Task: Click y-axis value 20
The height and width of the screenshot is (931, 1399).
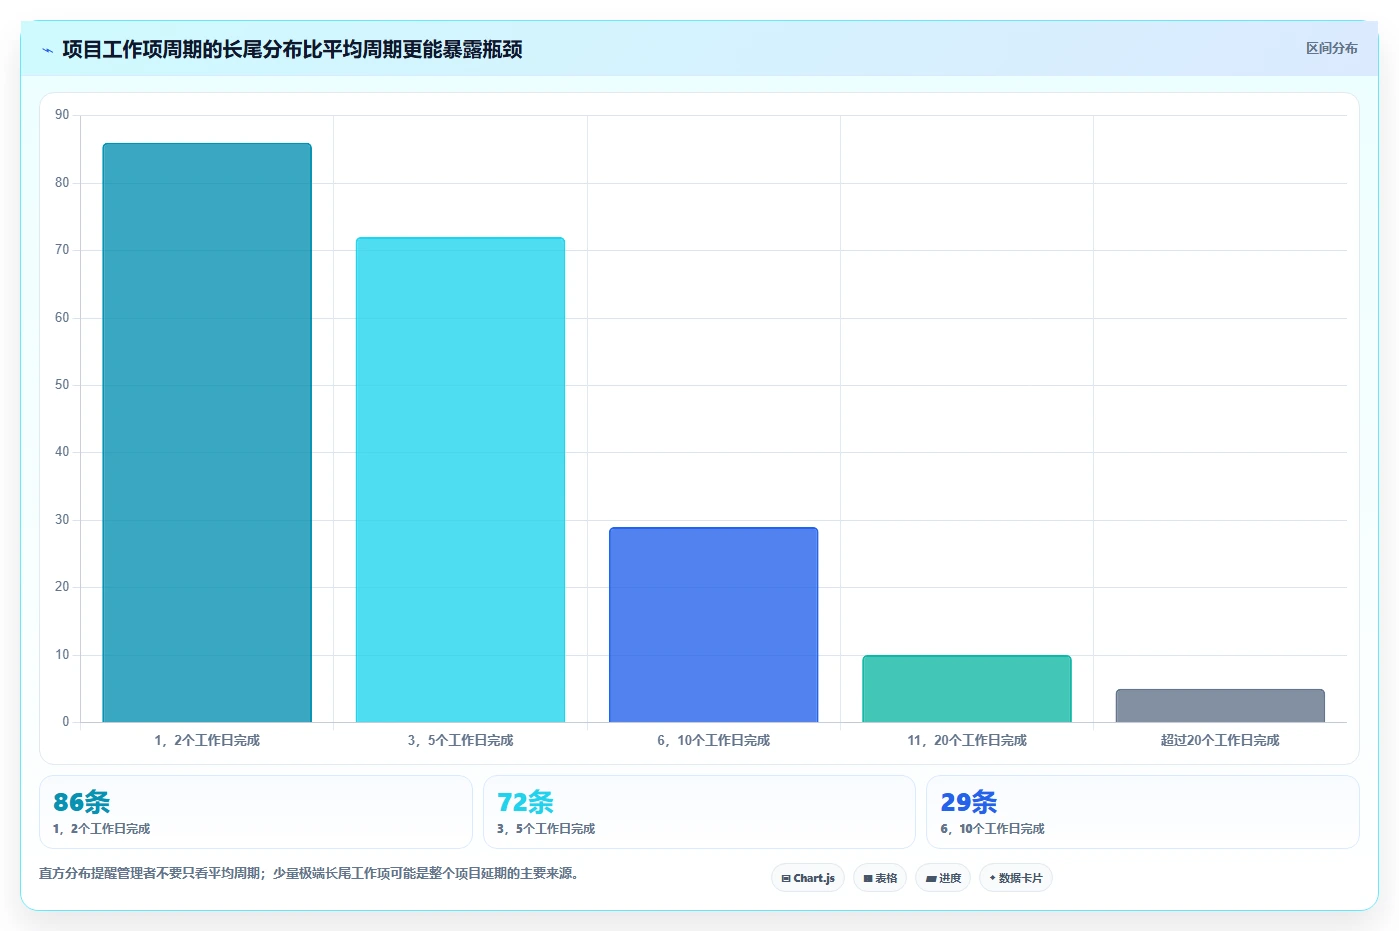Action: (x=62, y=587)
